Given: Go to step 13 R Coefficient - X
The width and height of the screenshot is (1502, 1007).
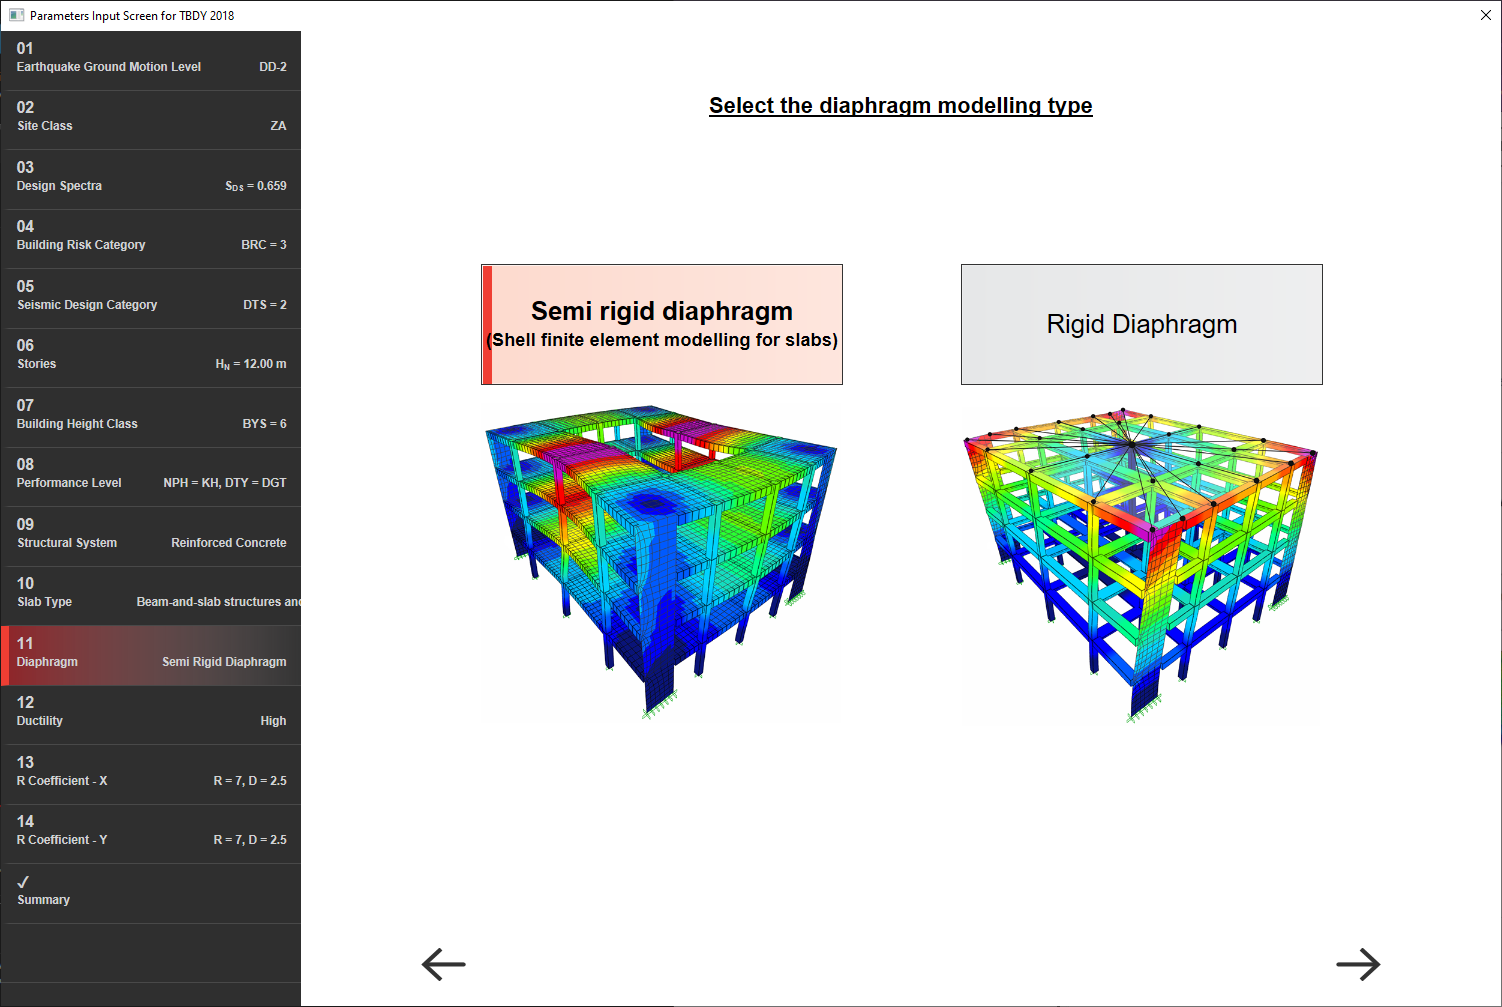Looking at the screenshot, I should (x=151, y=774).
